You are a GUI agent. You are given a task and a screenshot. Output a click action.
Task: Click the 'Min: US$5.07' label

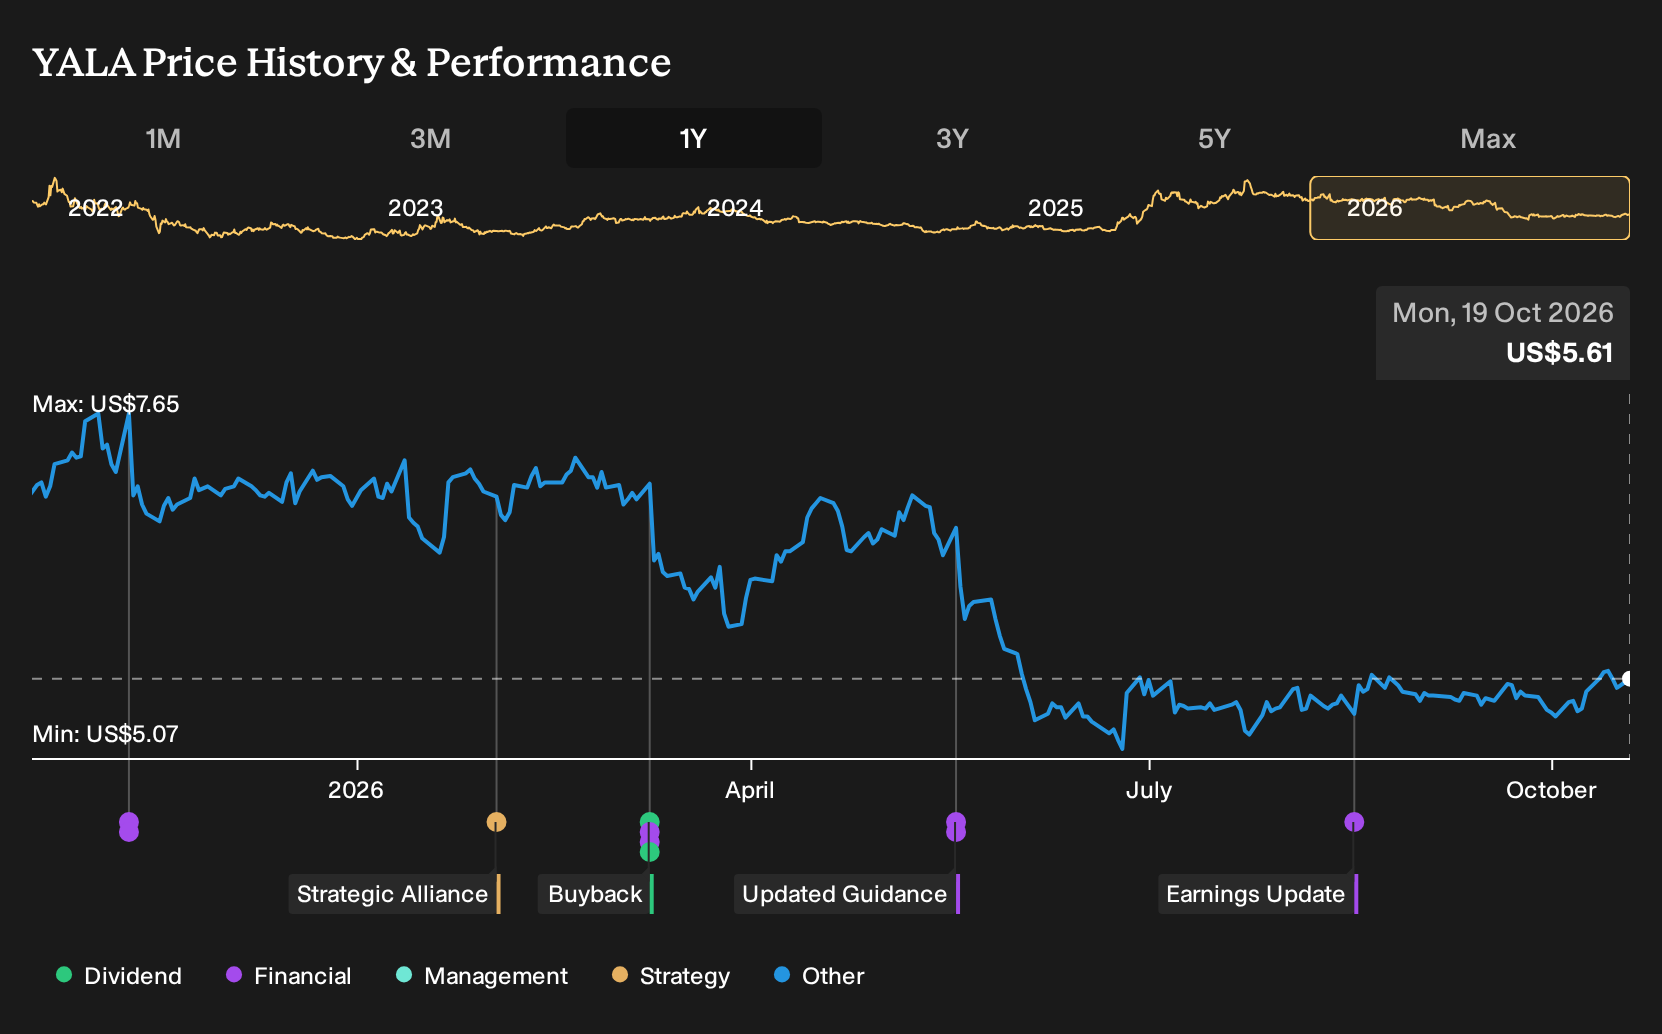106,734
